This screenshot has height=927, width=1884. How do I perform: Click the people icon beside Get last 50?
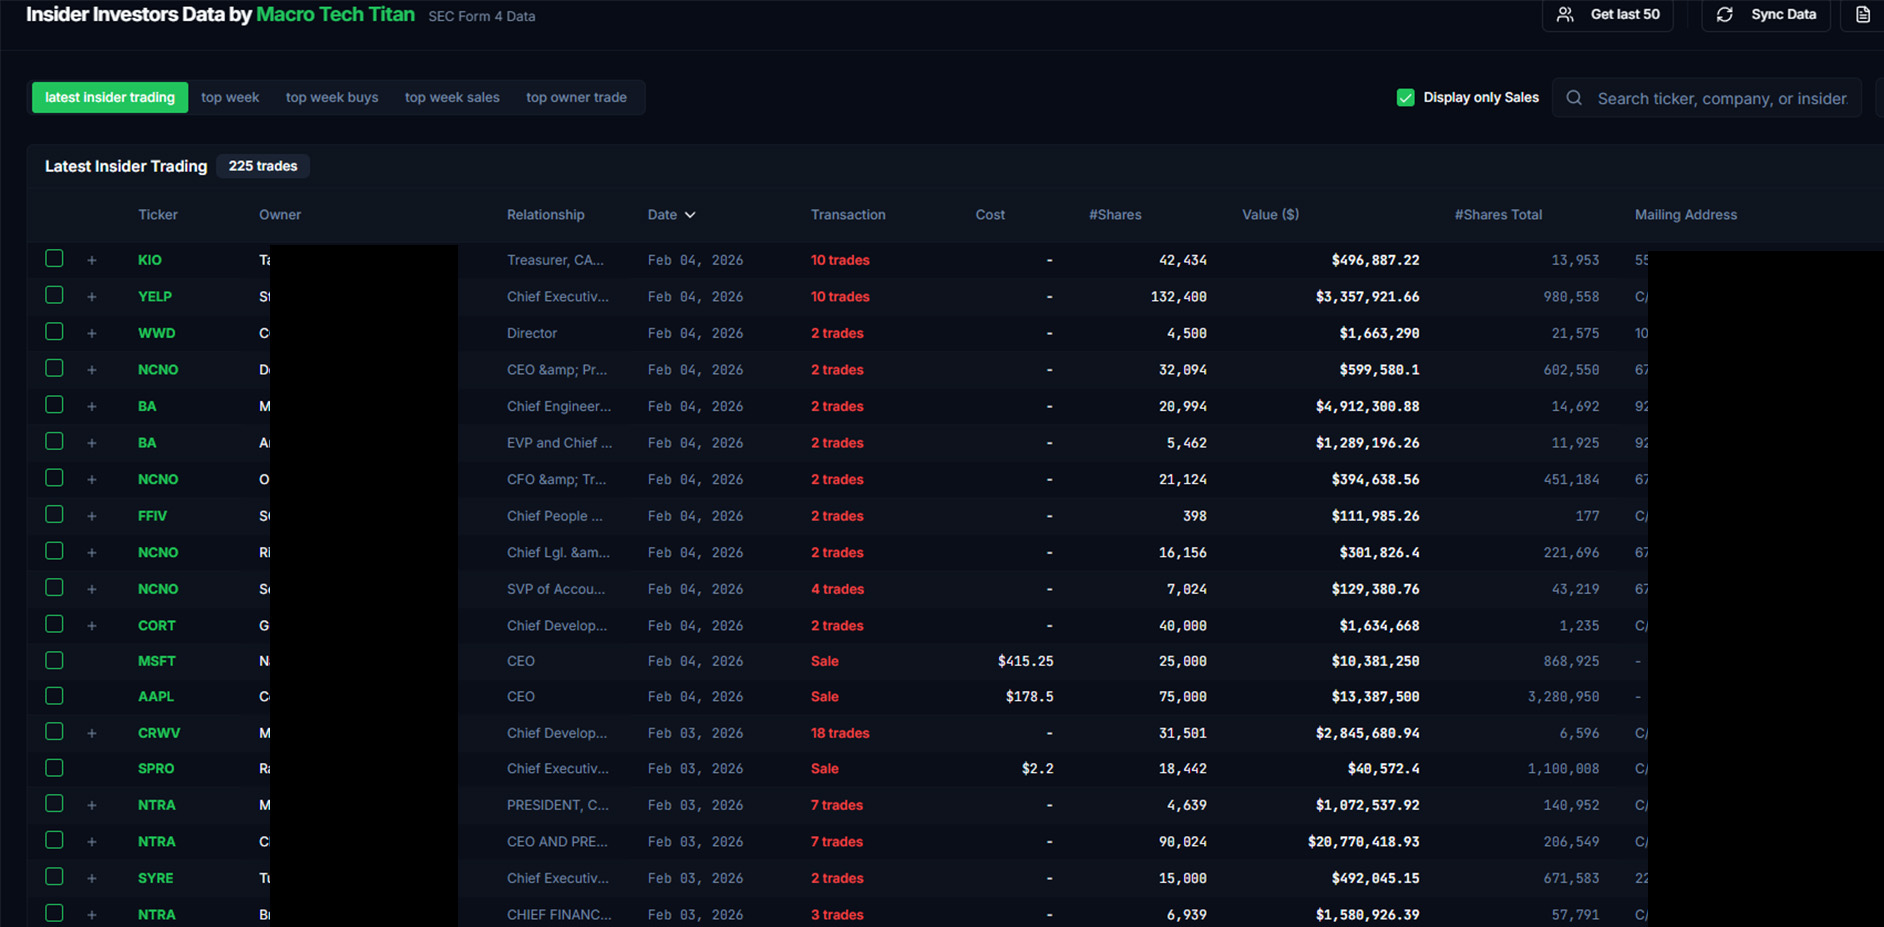[1566, 14]
